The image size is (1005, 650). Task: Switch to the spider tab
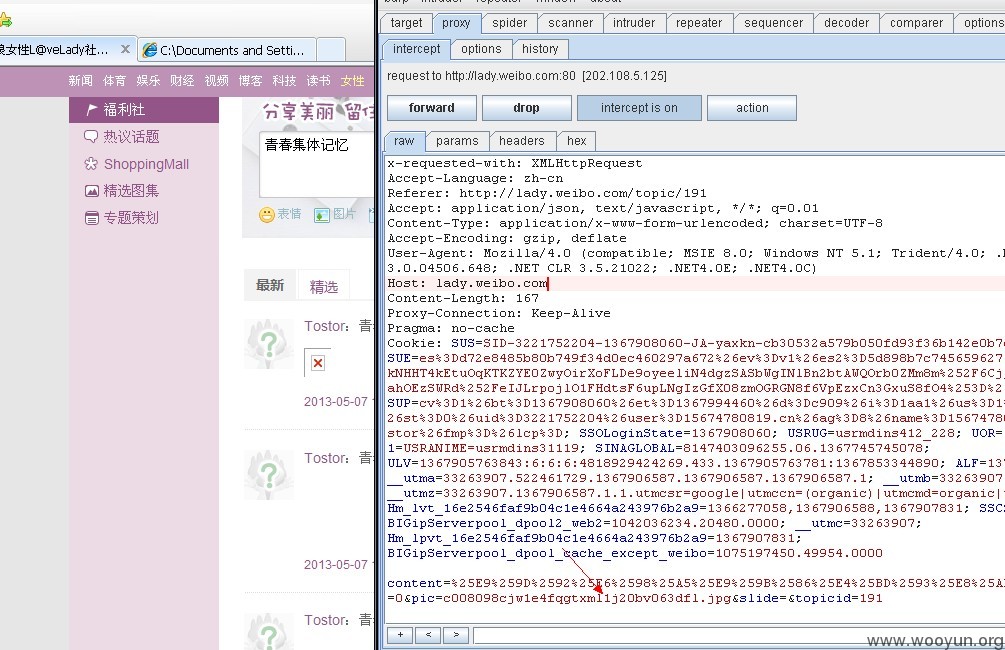tap(510, 23)
